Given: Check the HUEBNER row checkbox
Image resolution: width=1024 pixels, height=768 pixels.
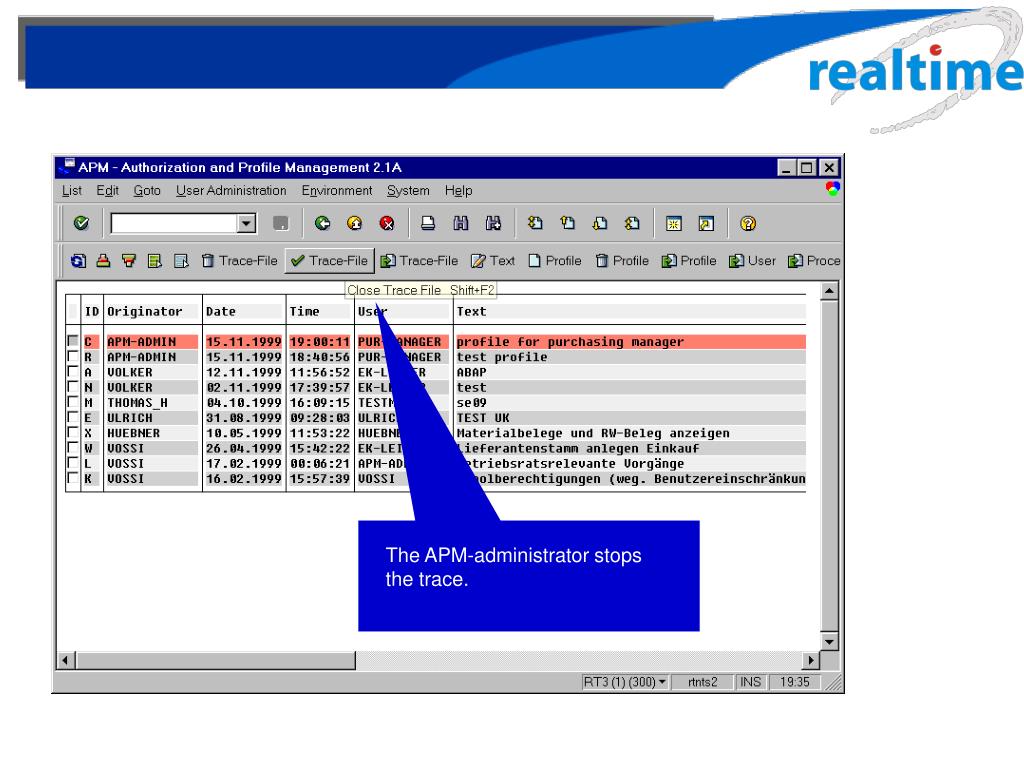Looking at the screenshot, I should 73,433.
